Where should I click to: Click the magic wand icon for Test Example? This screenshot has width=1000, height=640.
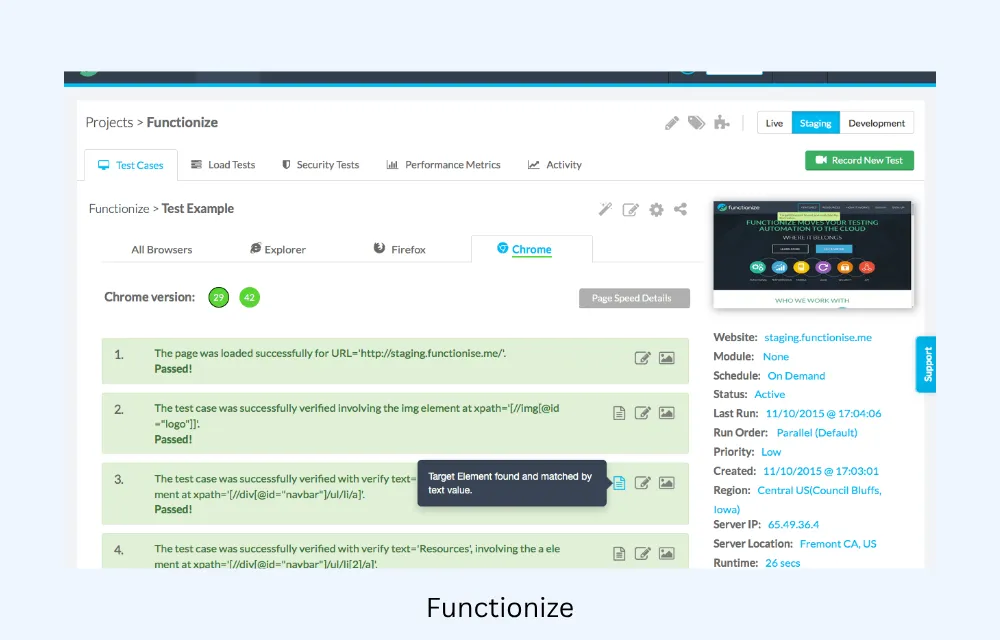pos(605,209)
